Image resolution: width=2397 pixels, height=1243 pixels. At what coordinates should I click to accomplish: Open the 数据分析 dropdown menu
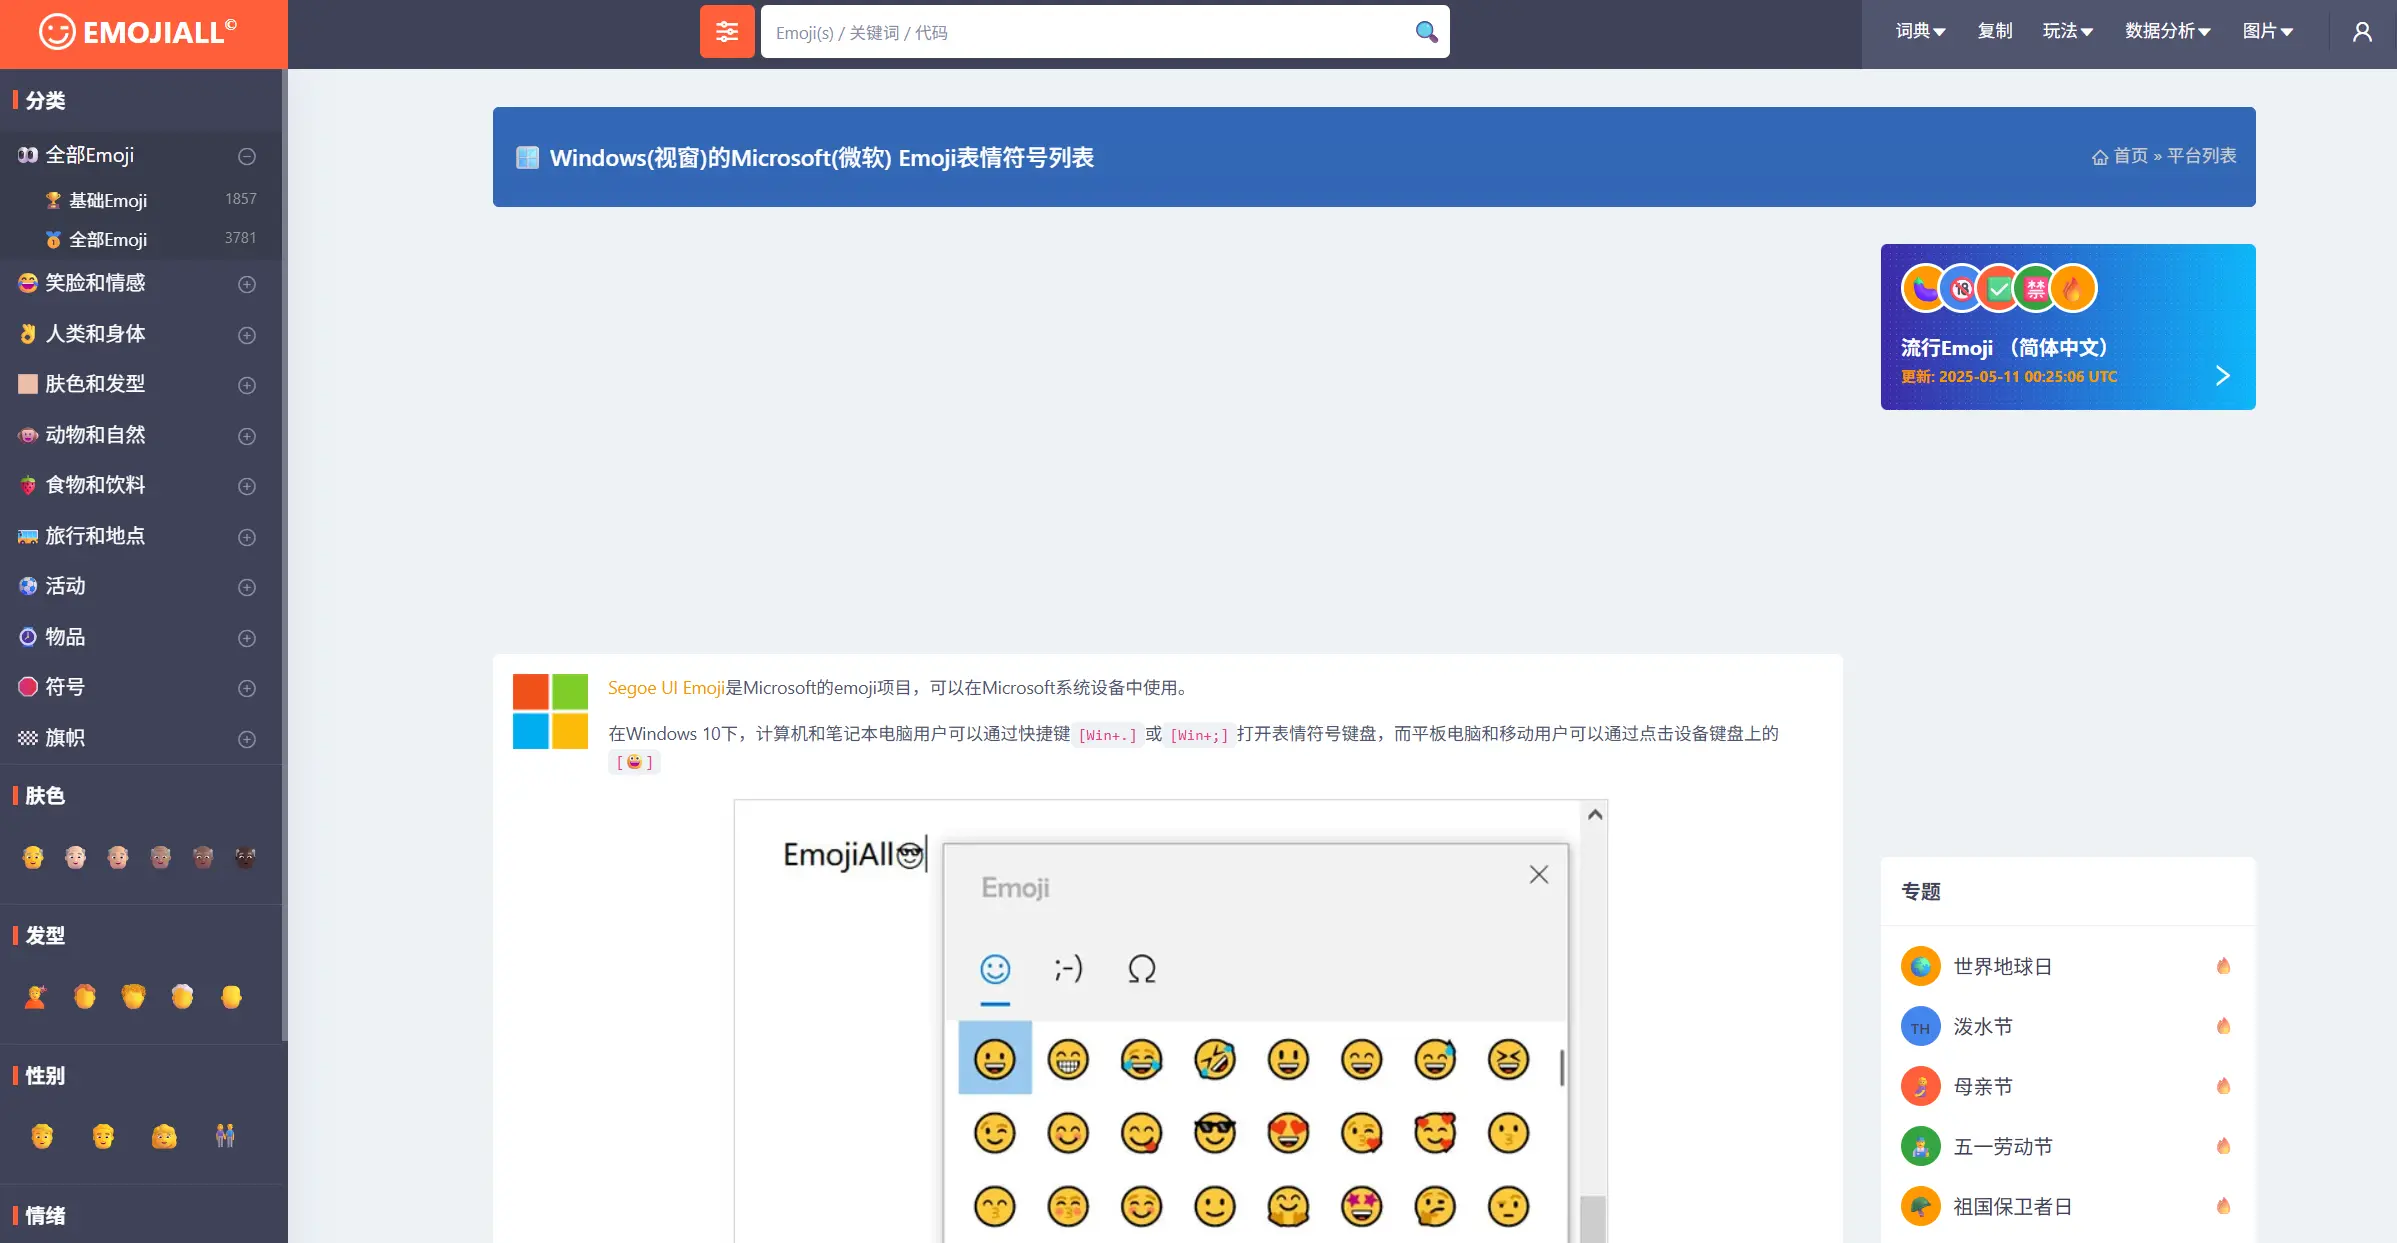2166,32
